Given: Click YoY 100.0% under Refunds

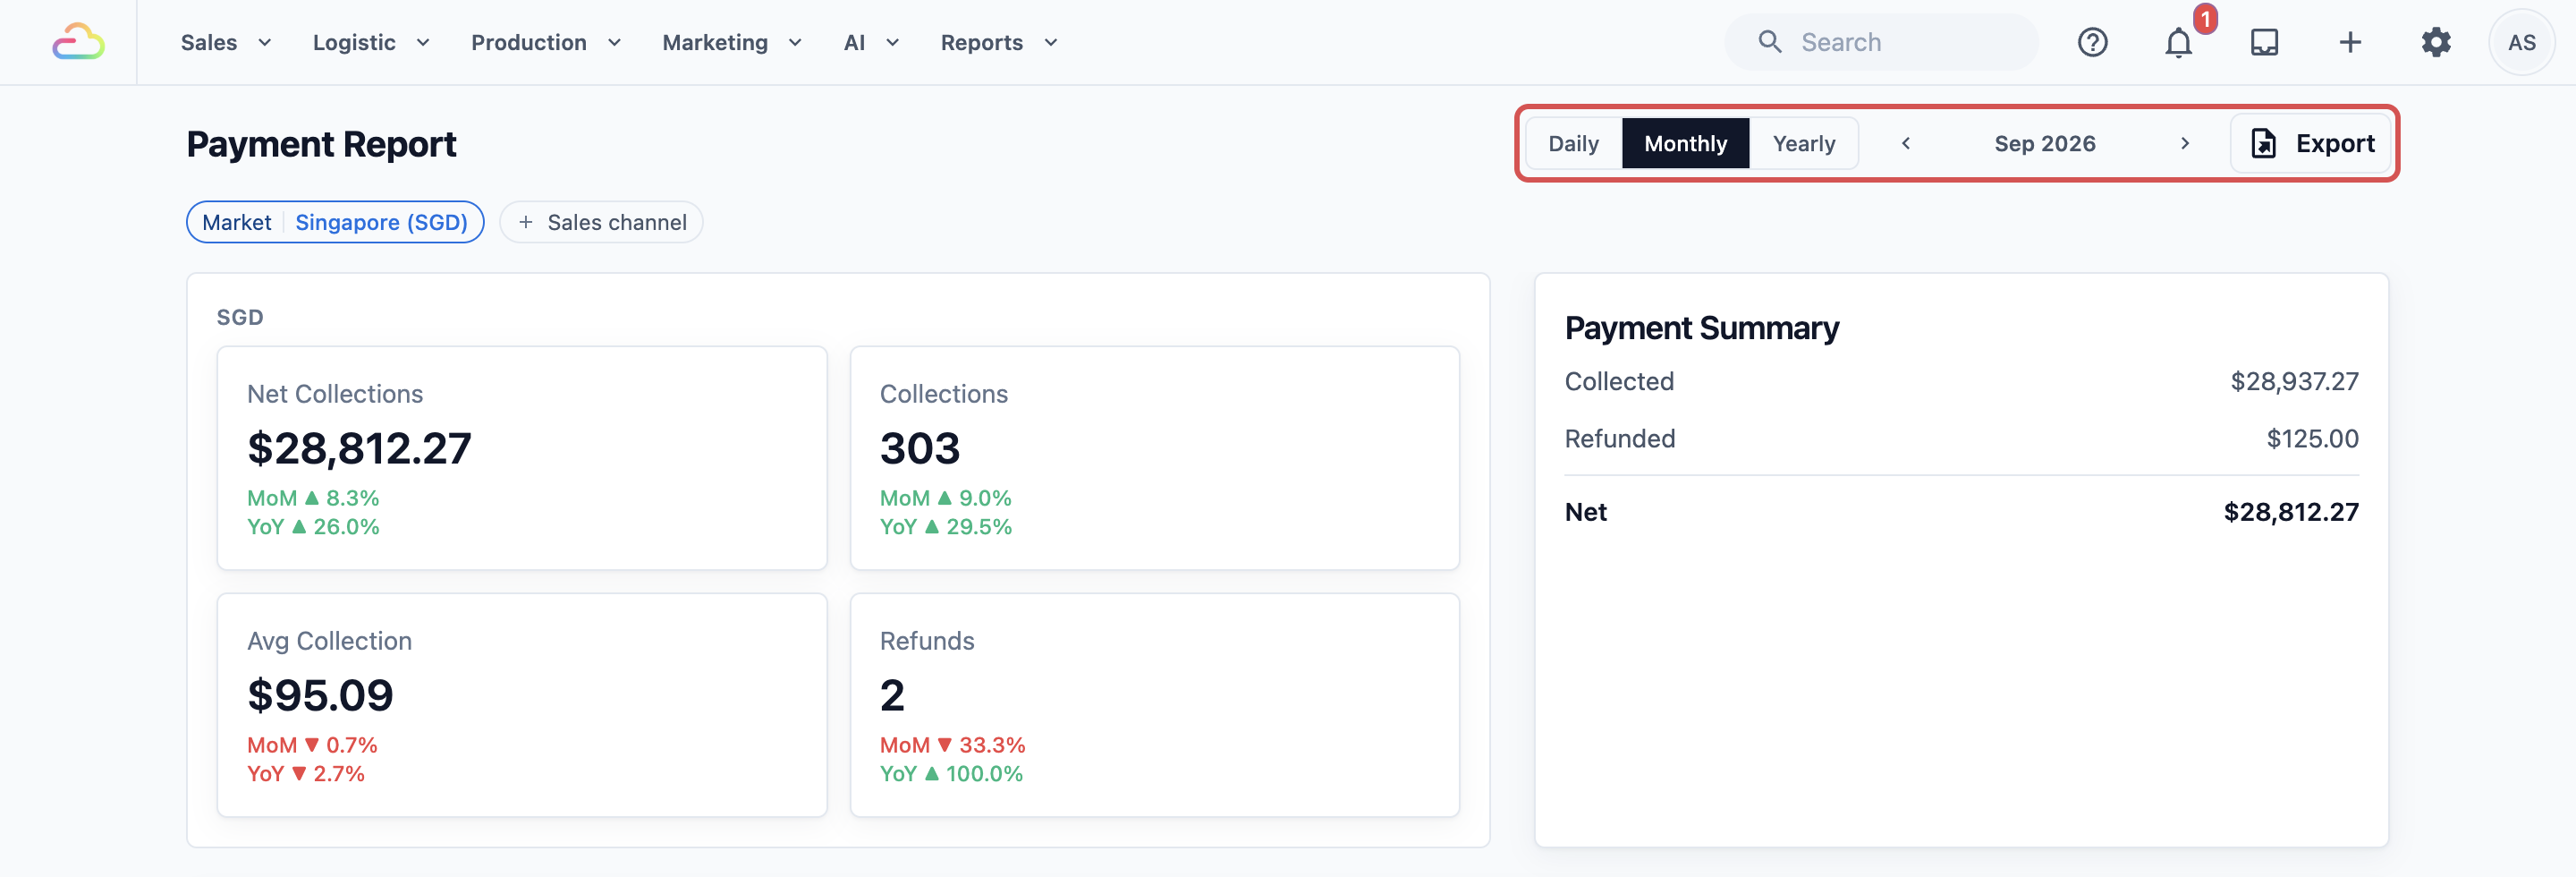Looking at the screenshot, I should pos(951,774).
